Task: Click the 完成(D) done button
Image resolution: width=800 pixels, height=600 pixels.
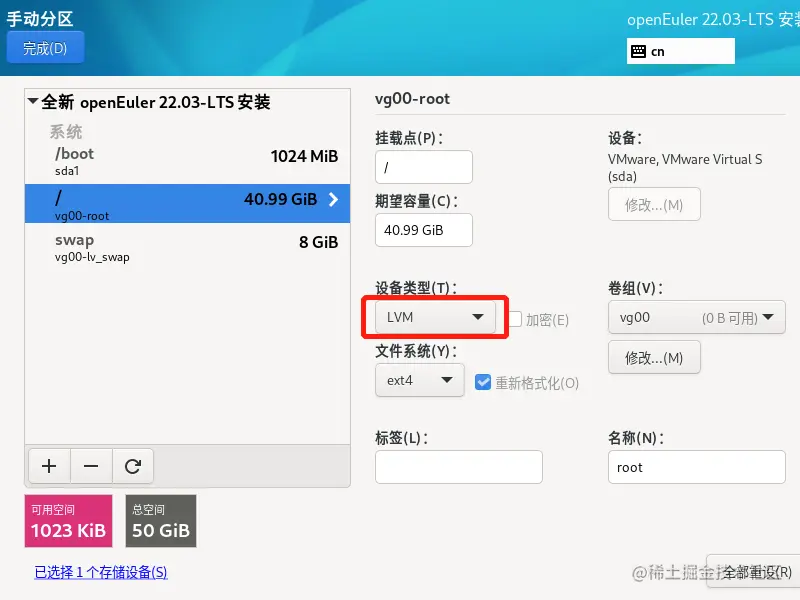Action: pos(45,47)
